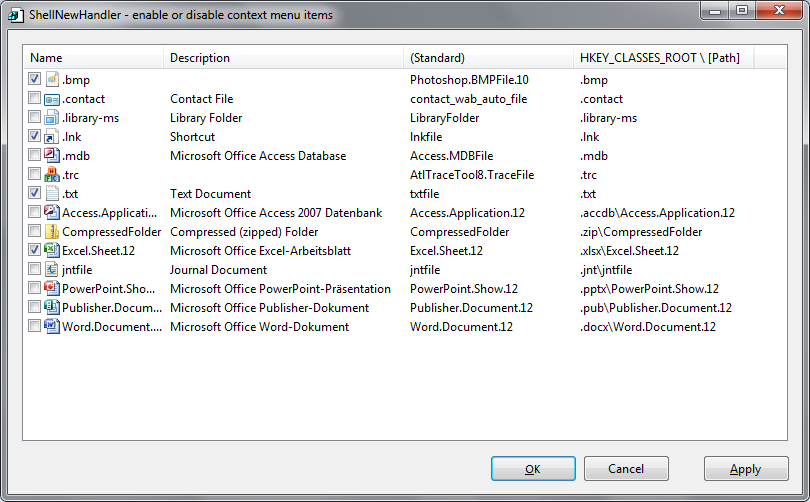
Task: Click the PowerPoint.Show file icon
Action: tap(52, 288)
